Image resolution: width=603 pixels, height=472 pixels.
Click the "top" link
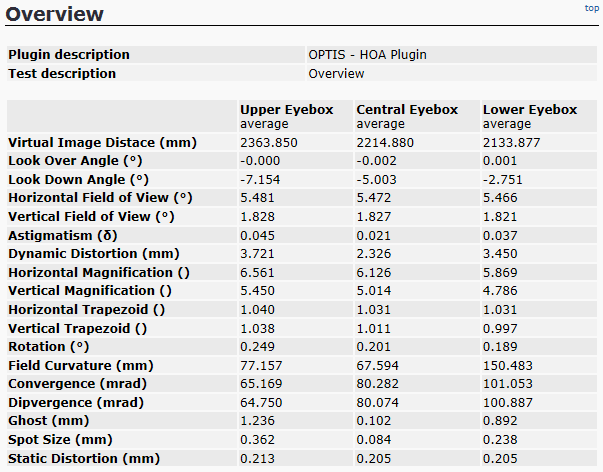(591, 8)
